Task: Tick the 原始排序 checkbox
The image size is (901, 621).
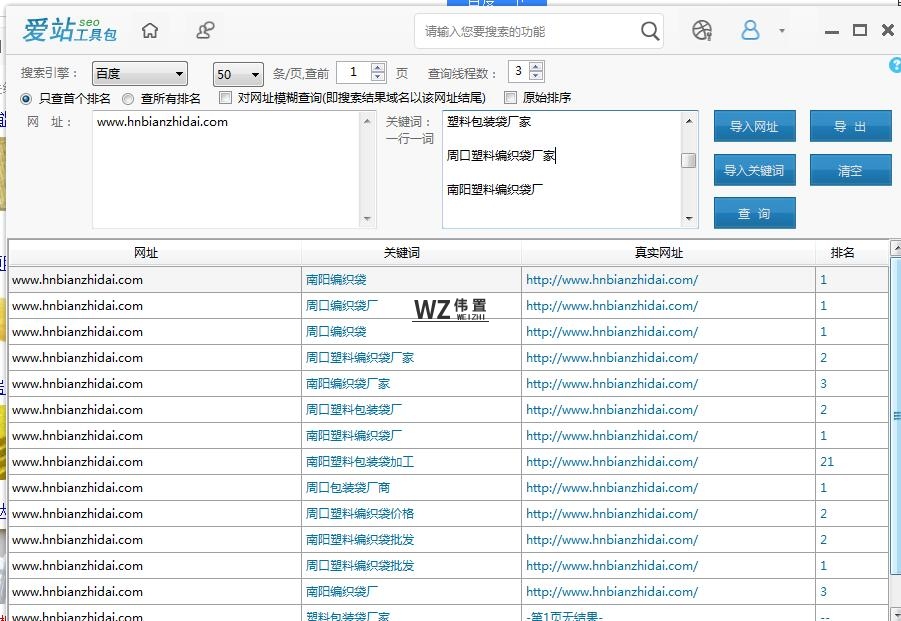Action: [510, 98]
